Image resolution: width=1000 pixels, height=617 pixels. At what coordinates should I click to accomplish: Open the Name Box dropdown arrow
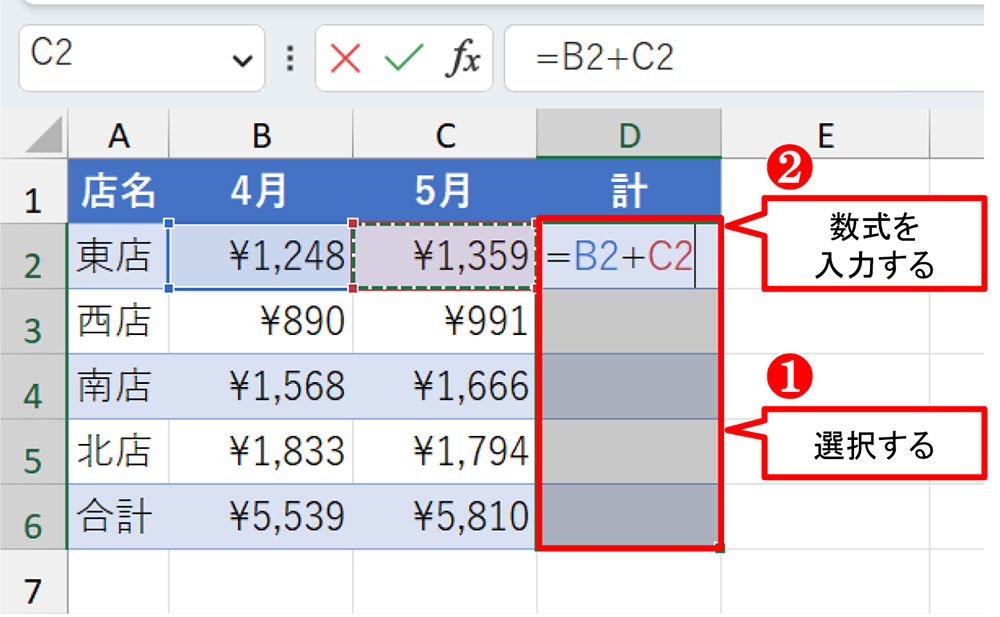click(242, 61)
